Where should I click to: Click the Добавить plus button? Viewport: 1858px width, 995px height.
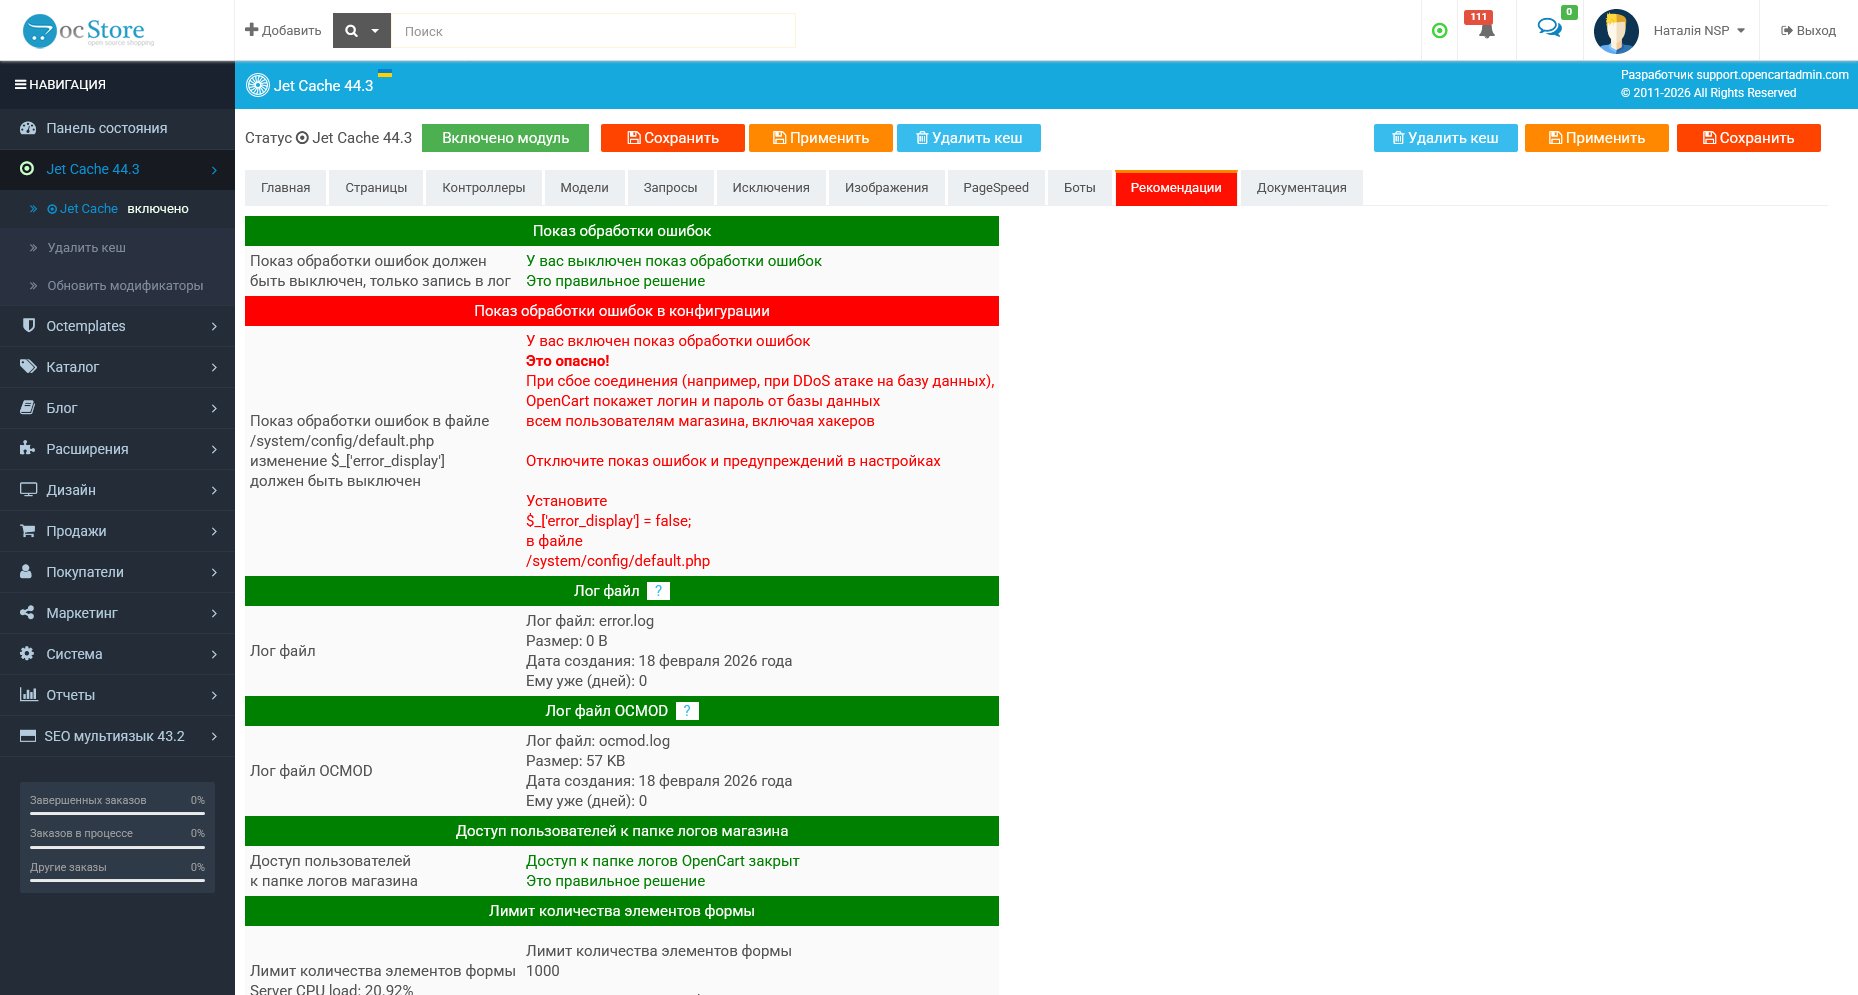[283, 31]
